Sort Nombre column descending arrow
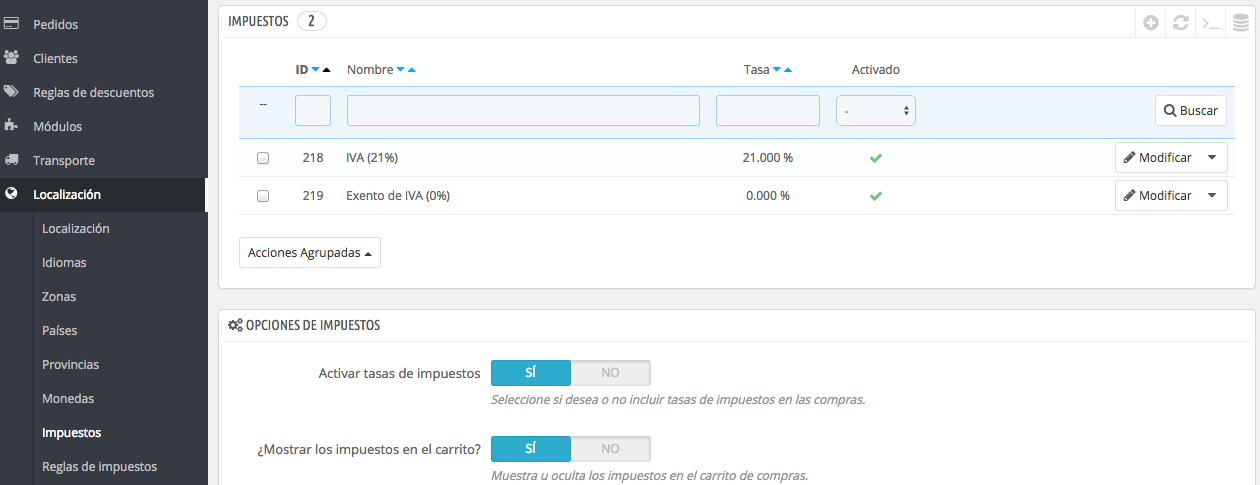This screenshot has height=485, width=1260. tap(400, 70)
